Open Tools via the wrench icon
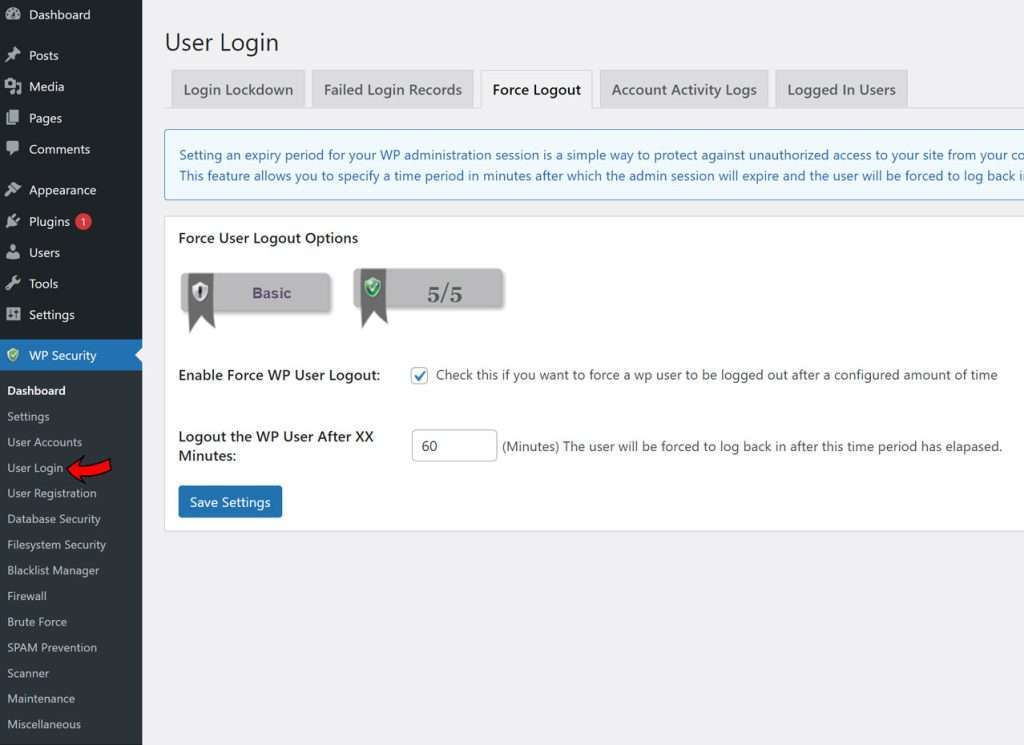The height and width of the screenshot is (745, 1024). tap(12, 283)
